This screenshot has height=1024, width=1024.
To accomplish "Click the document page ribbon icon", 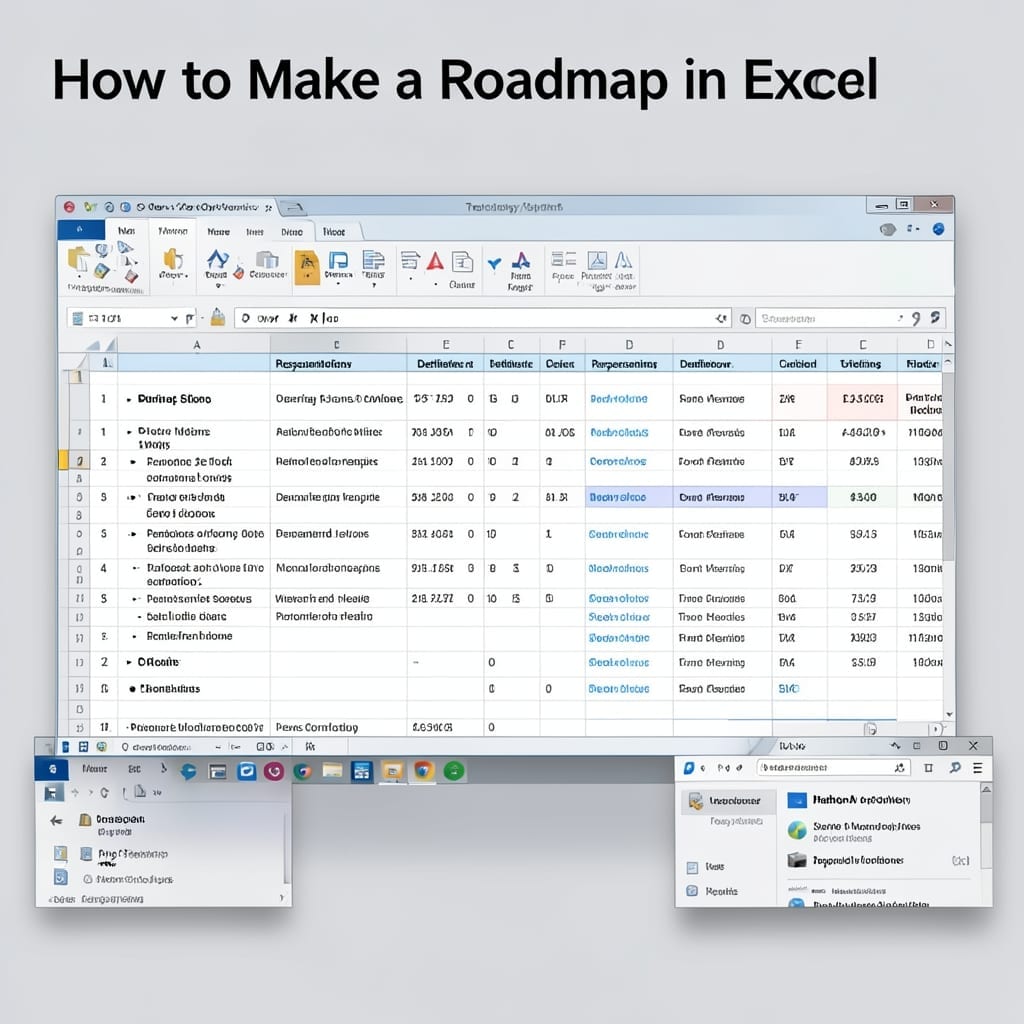I will [462, 262].
